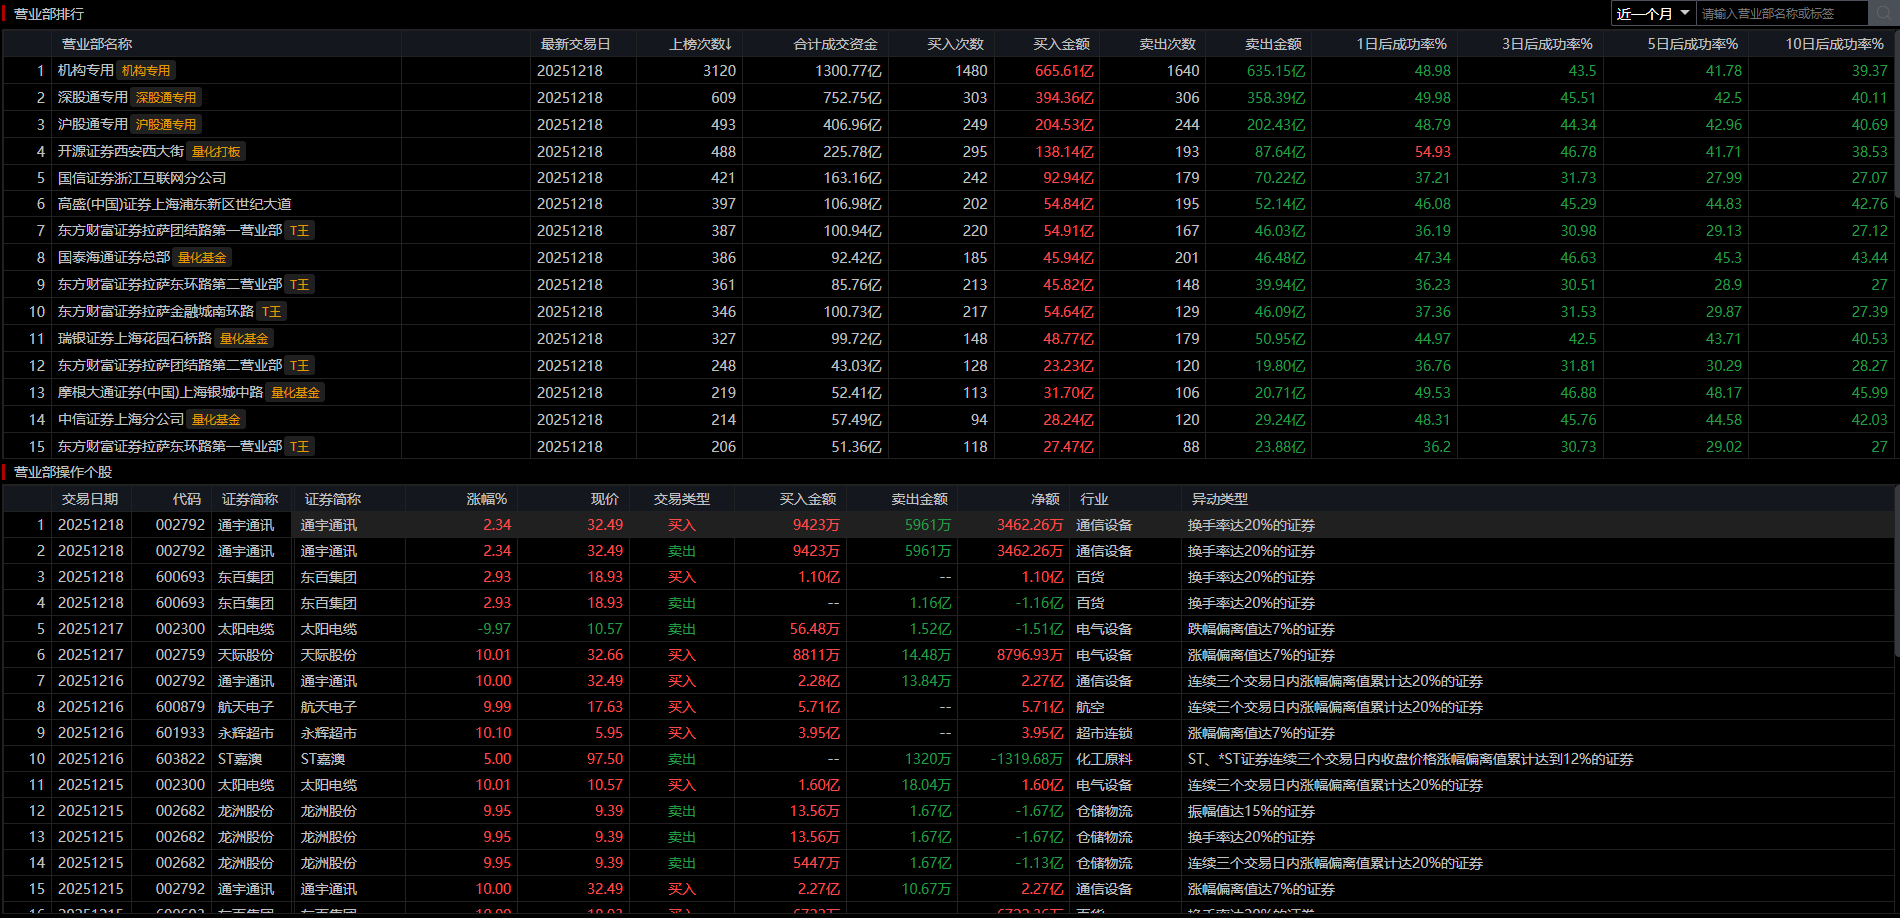This screenshot has height=918, width=1900.
Task: Click the 深股通专用 orange tag badge
Action: (x=166, y=98)
